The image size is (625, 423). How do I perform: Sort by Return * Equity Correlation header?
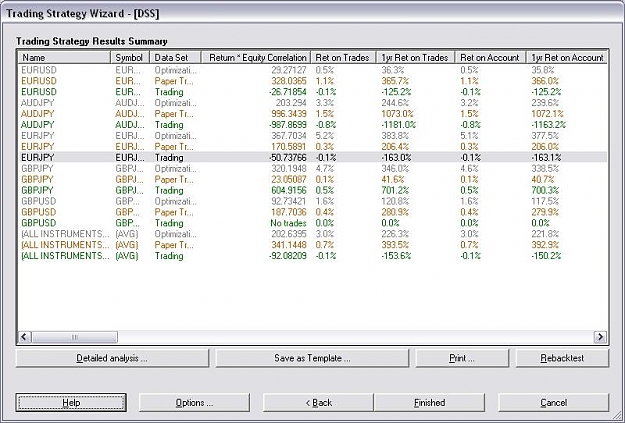[256, 57]
